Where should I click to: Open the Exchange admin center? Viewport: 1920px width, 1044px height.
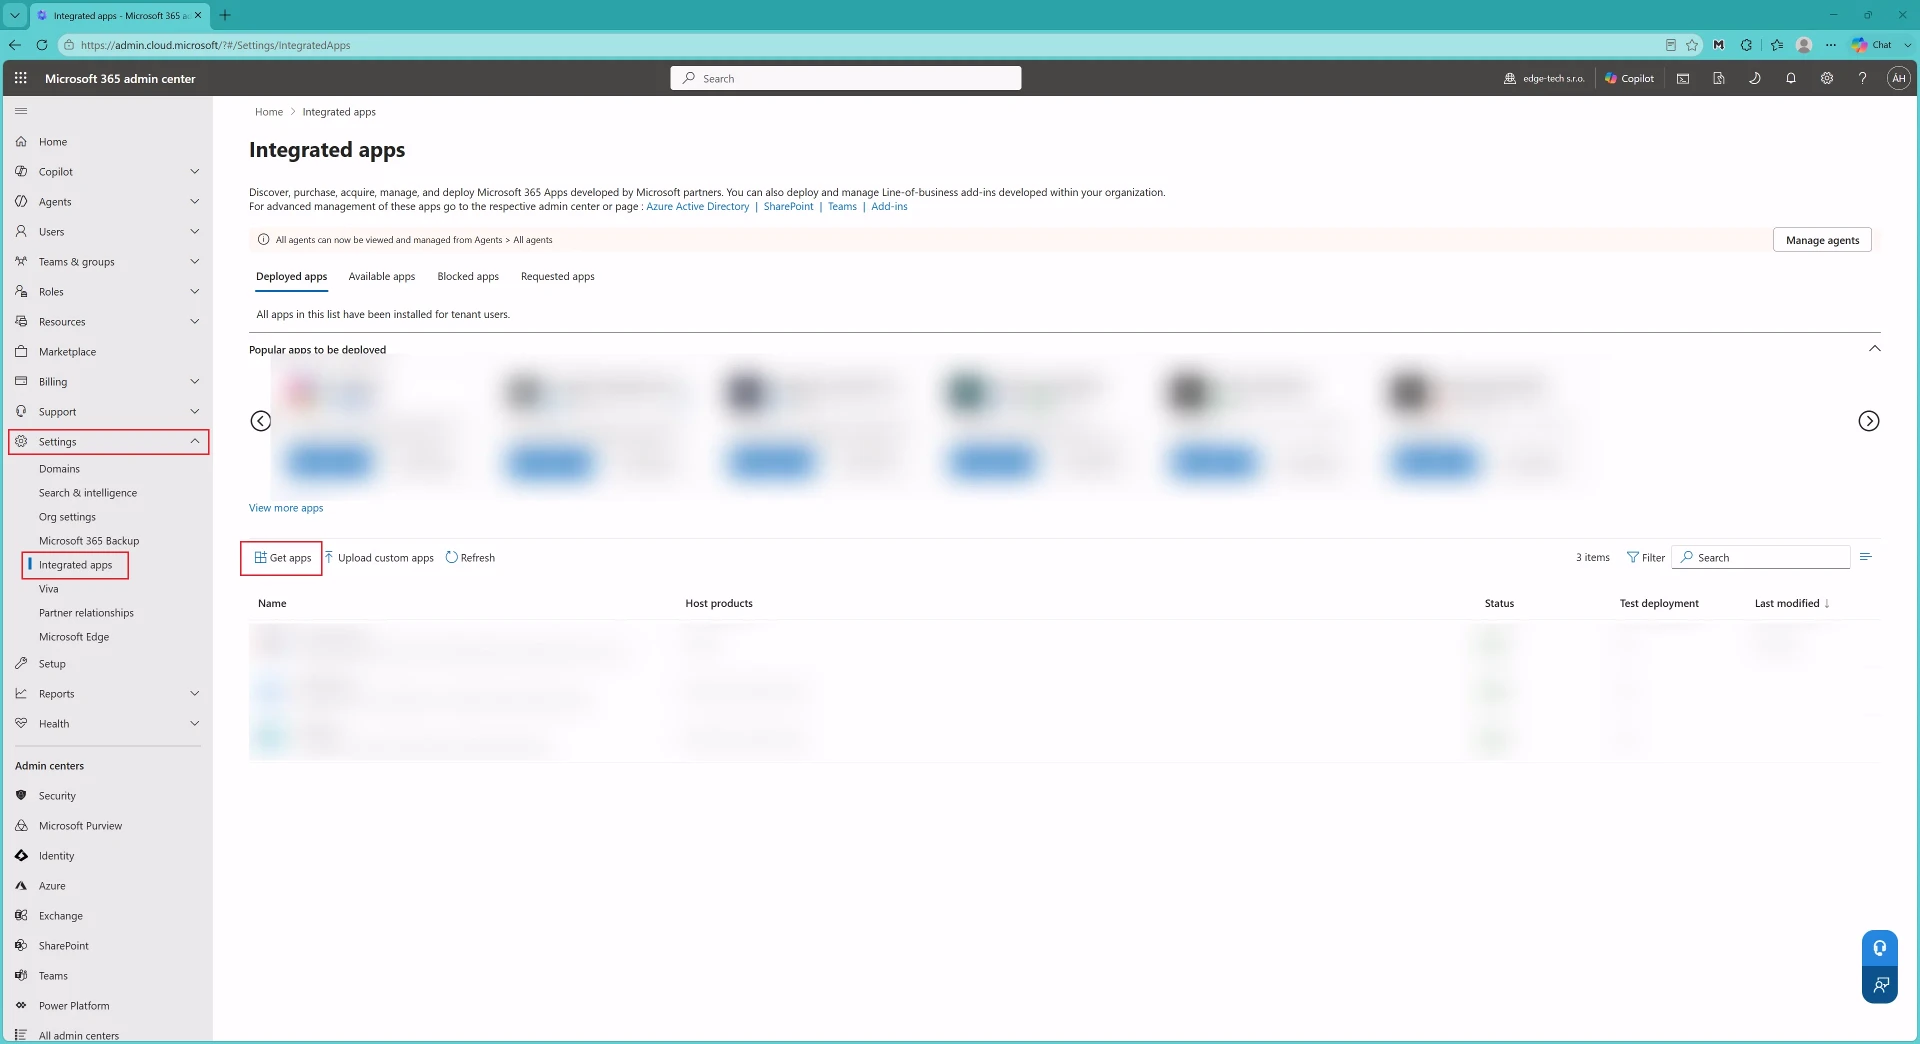click(x=60, y=916)
